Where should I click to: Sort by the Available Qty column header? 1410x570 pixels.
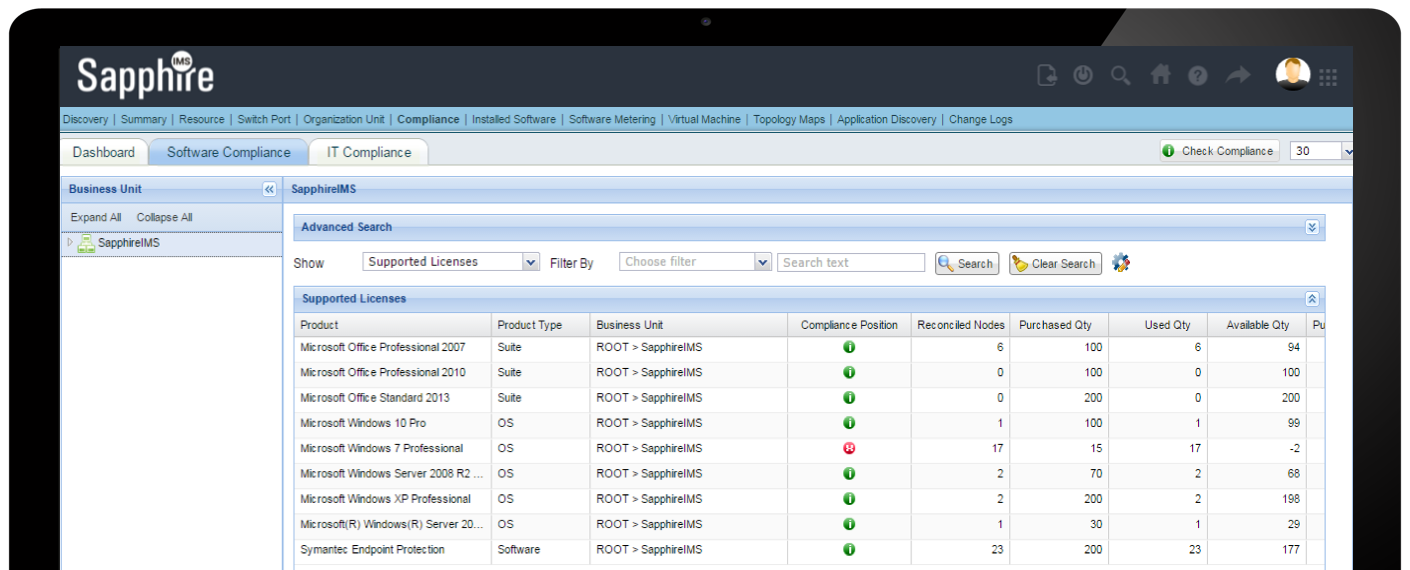1257,325
